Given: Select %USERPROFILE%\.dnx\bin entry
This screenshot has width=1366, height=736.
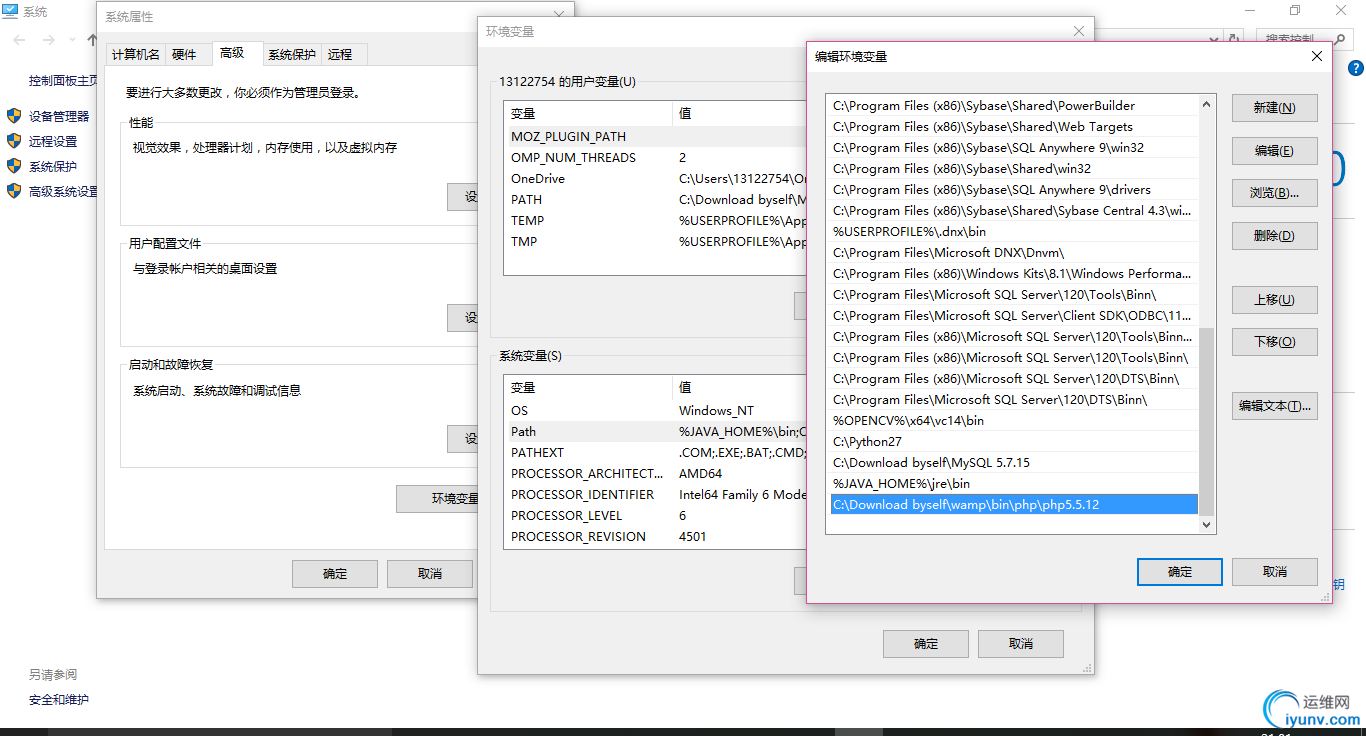Looking at the screenshot, I should [x=1014, y=232].
